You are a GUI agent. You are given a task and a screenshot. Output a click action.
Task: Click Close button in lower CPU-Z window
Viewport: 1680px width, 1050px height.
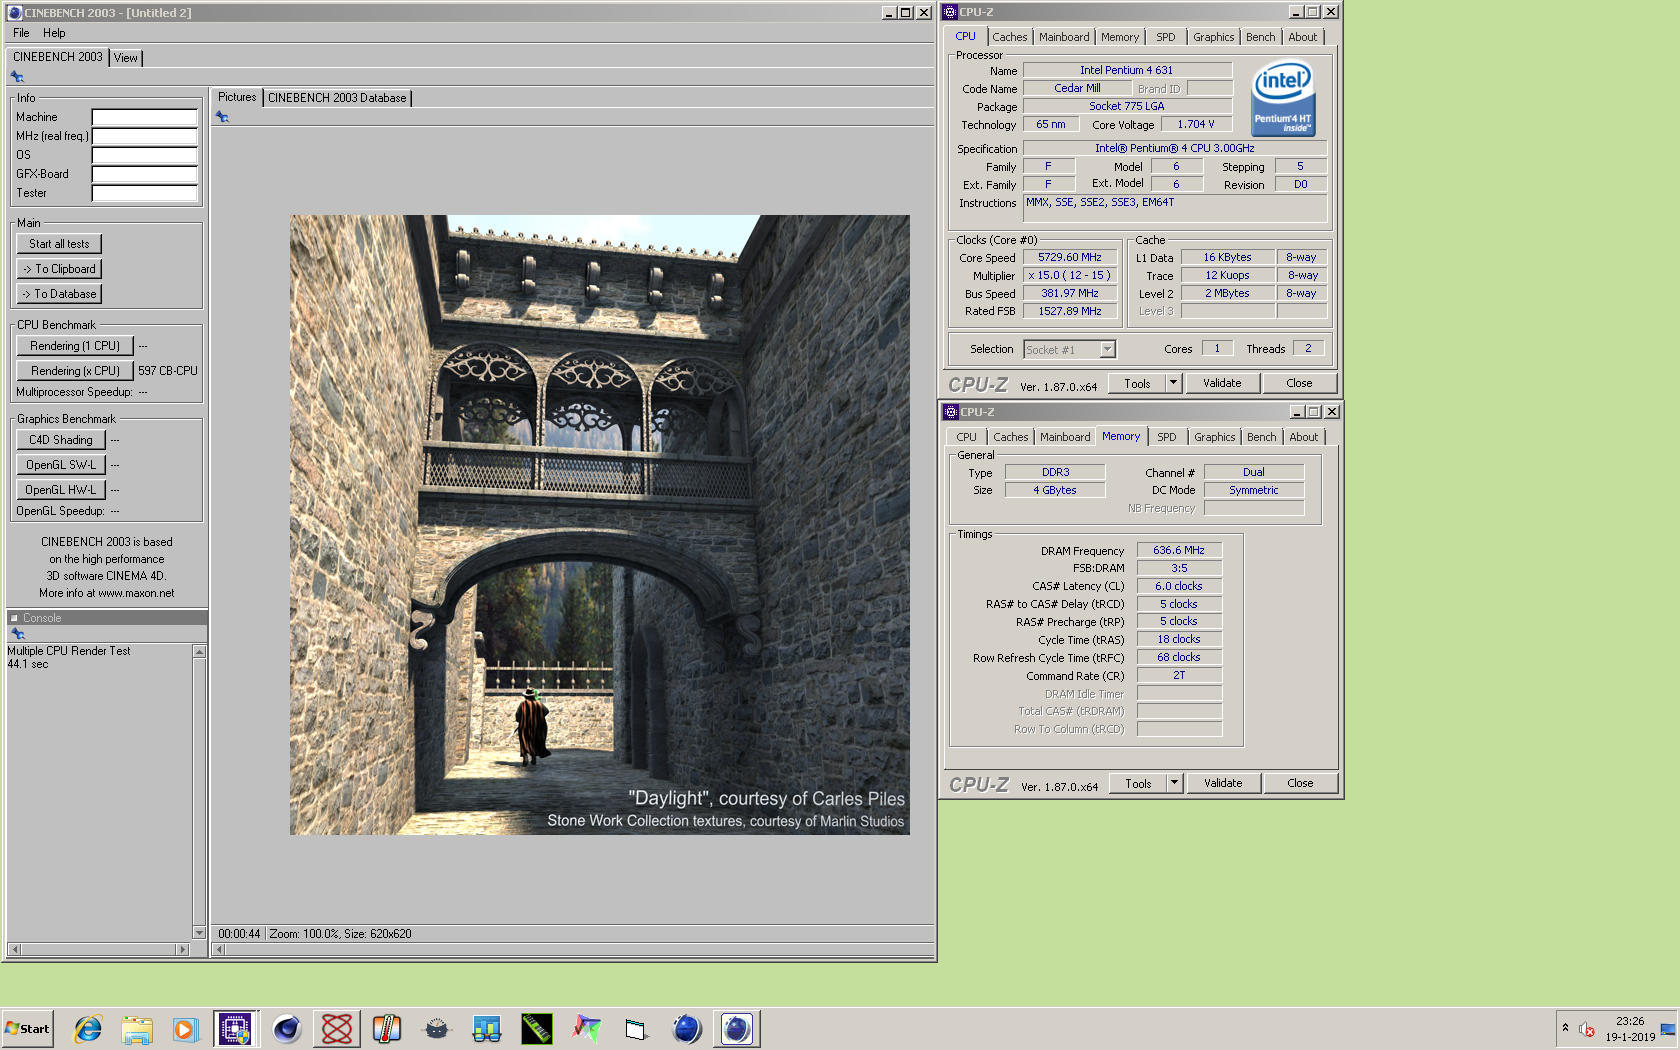[x=1300, y=783]
